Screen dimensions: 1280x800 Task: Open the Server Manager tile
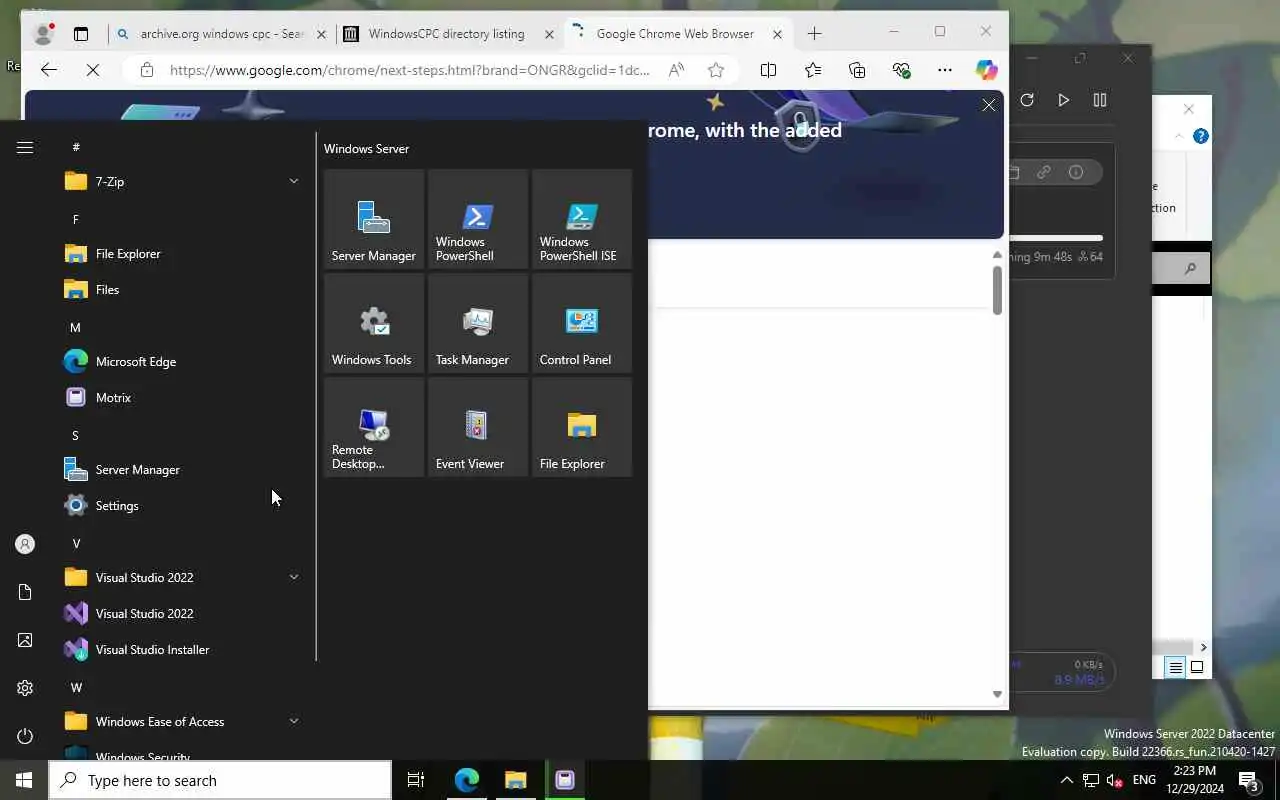[374, 219]
